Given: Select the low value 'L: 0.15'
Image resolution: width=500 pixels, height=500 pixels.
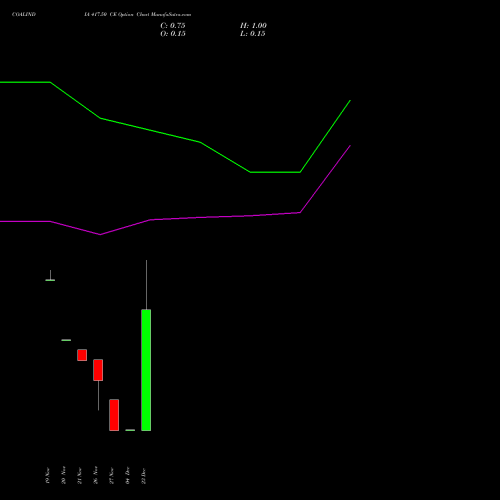Looking at the screenshot, I should click(x=253, y=34).
